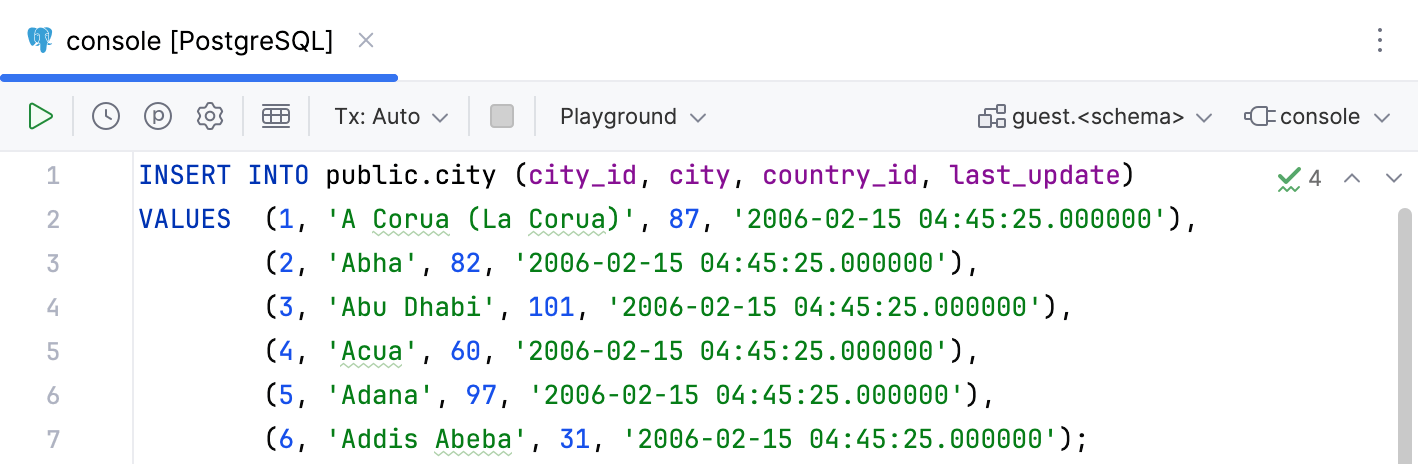Click the View Parameters (P) icon

pos(158,116)
